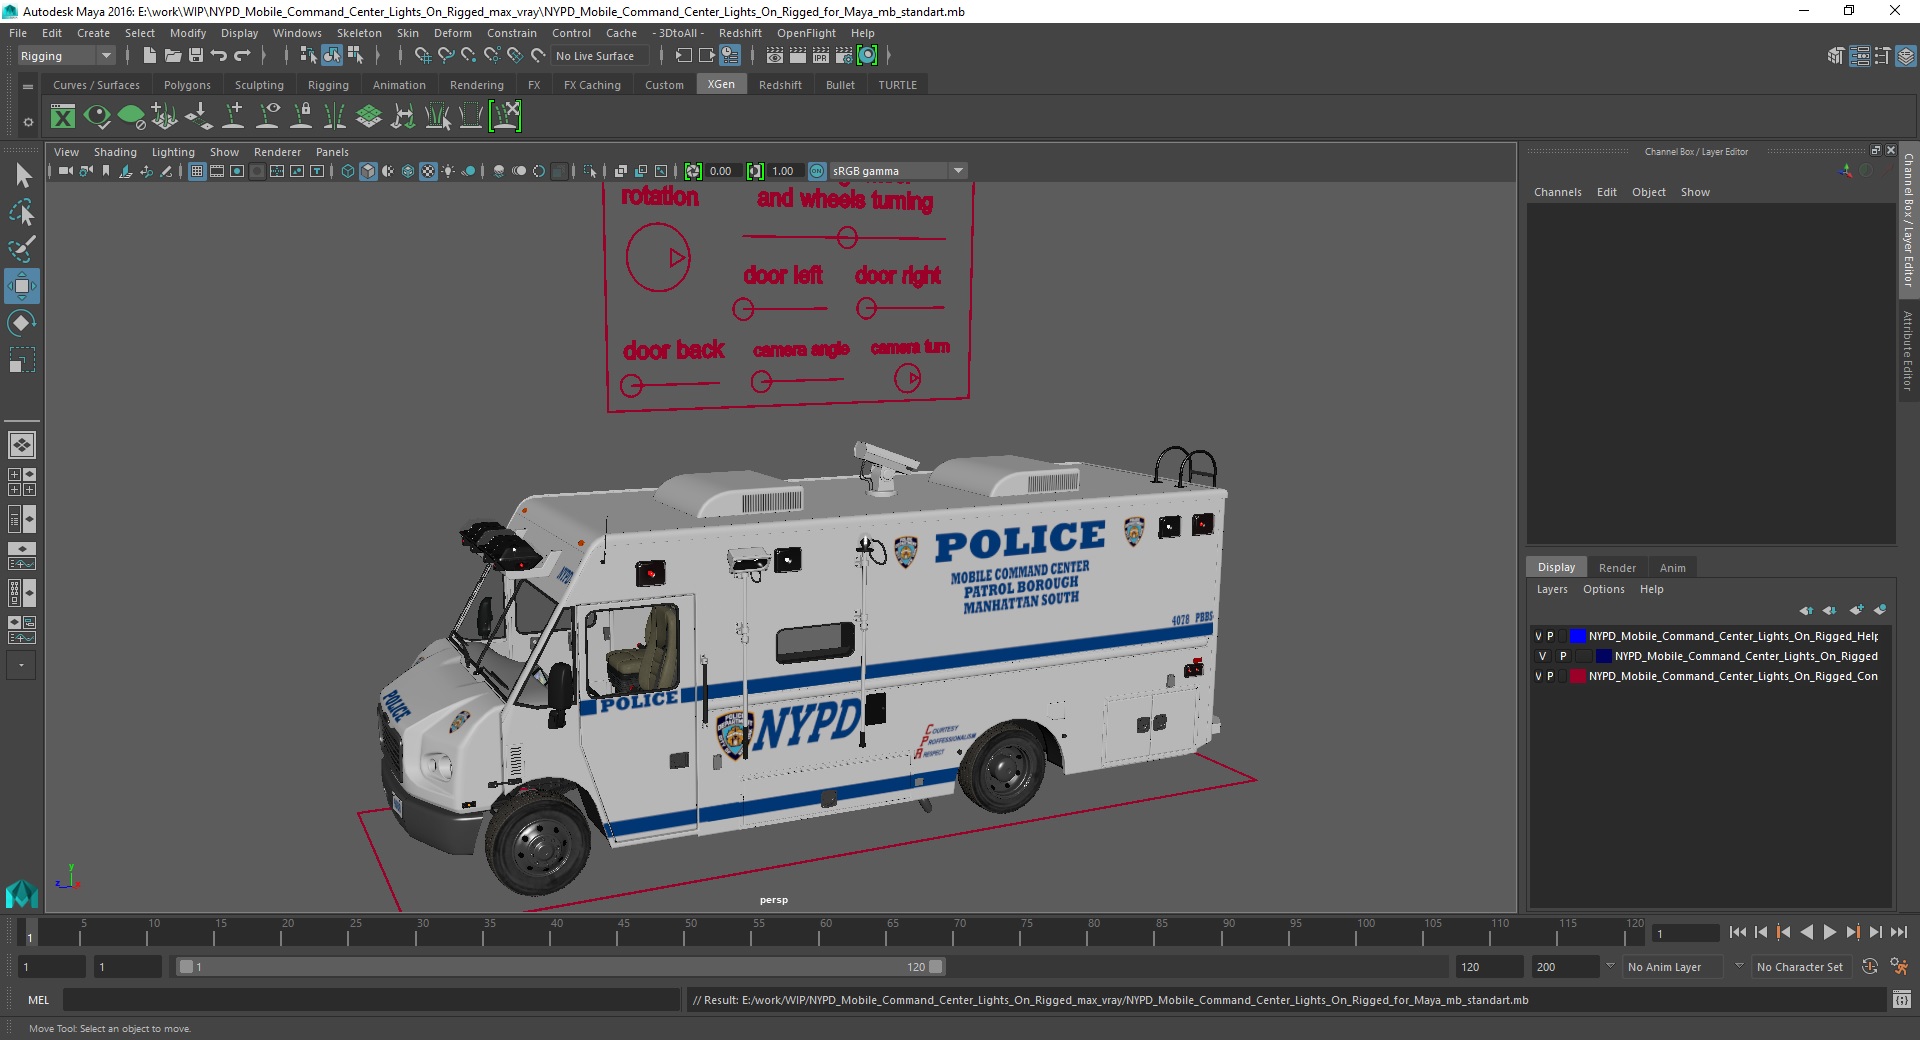Activate the Rotate tool
This screenshot has height=1040, width=1920.
pos(22,323)
